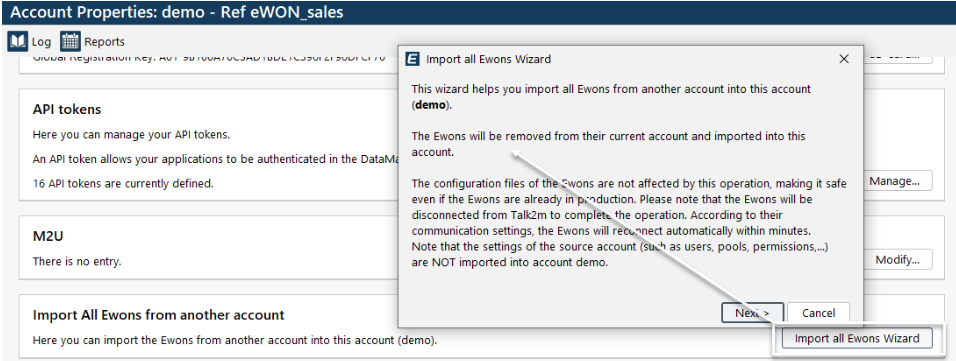
Task: Click the M2U section heading
Action: pyautogui.click(x=48, y=236)
